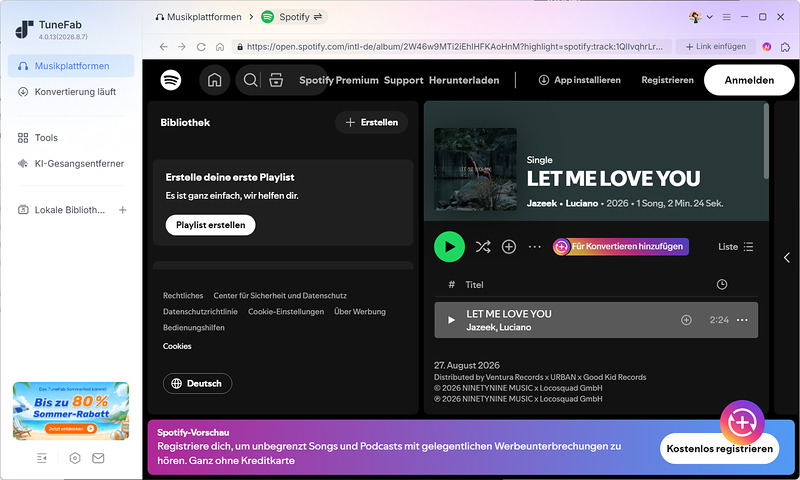Click the Spotify search magnifier
Image resolution: width=800 pixels, height=480 pixels.
[250, 80]
